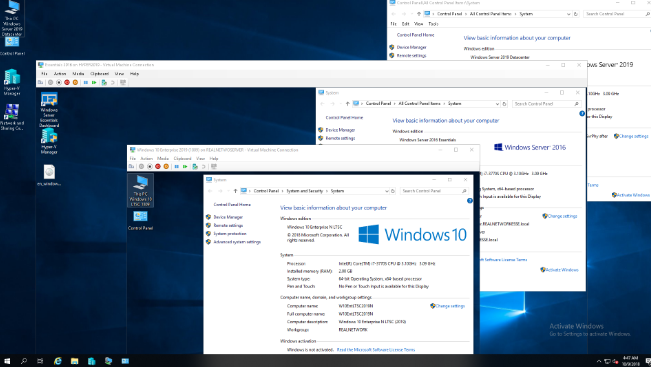Viewport: 651px width, 367px height.
Task: Open Device Manager in Windows 10 System window
Action: (x=228, y=217)
